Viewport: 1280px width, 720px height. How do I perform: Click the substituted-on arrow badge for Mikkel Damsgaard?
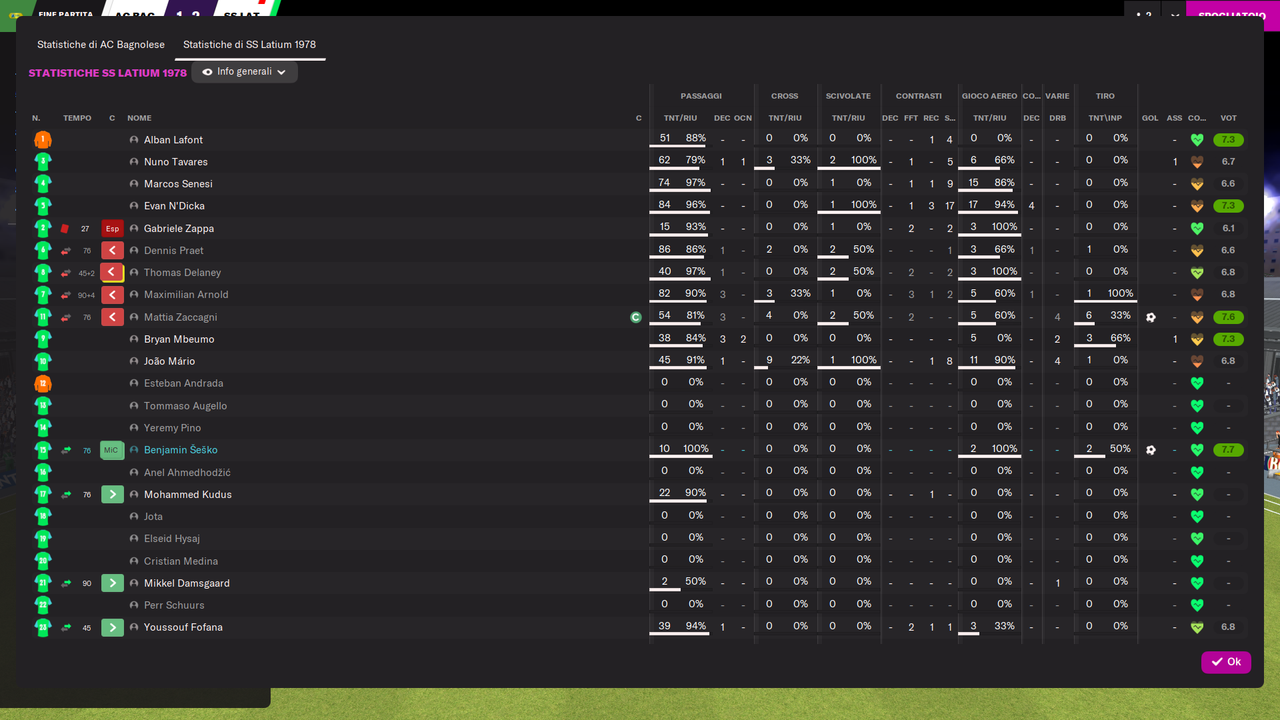click(x=112, y=583)
